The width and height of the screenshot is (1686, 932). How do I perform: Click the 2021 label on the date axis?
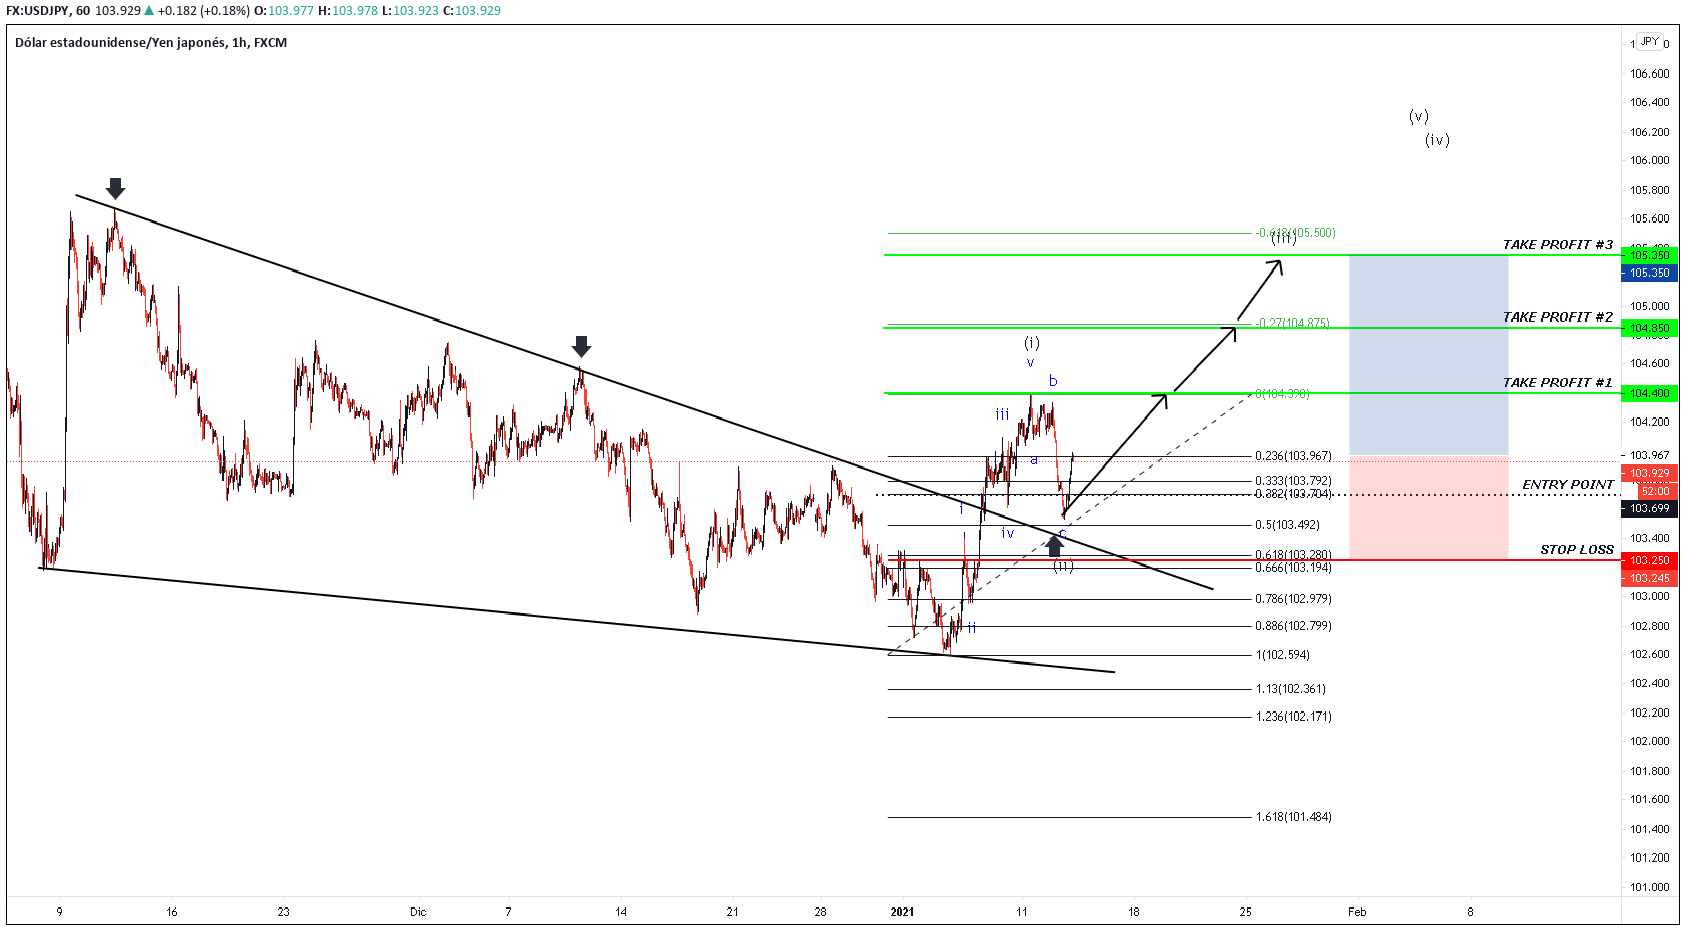902,912
